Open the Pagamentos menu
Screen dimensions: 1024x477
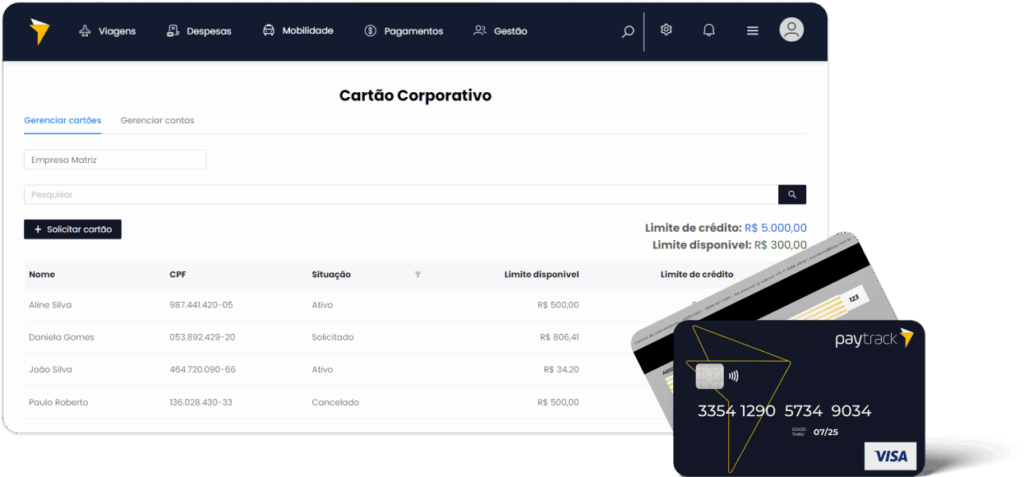tap(404, 31)
